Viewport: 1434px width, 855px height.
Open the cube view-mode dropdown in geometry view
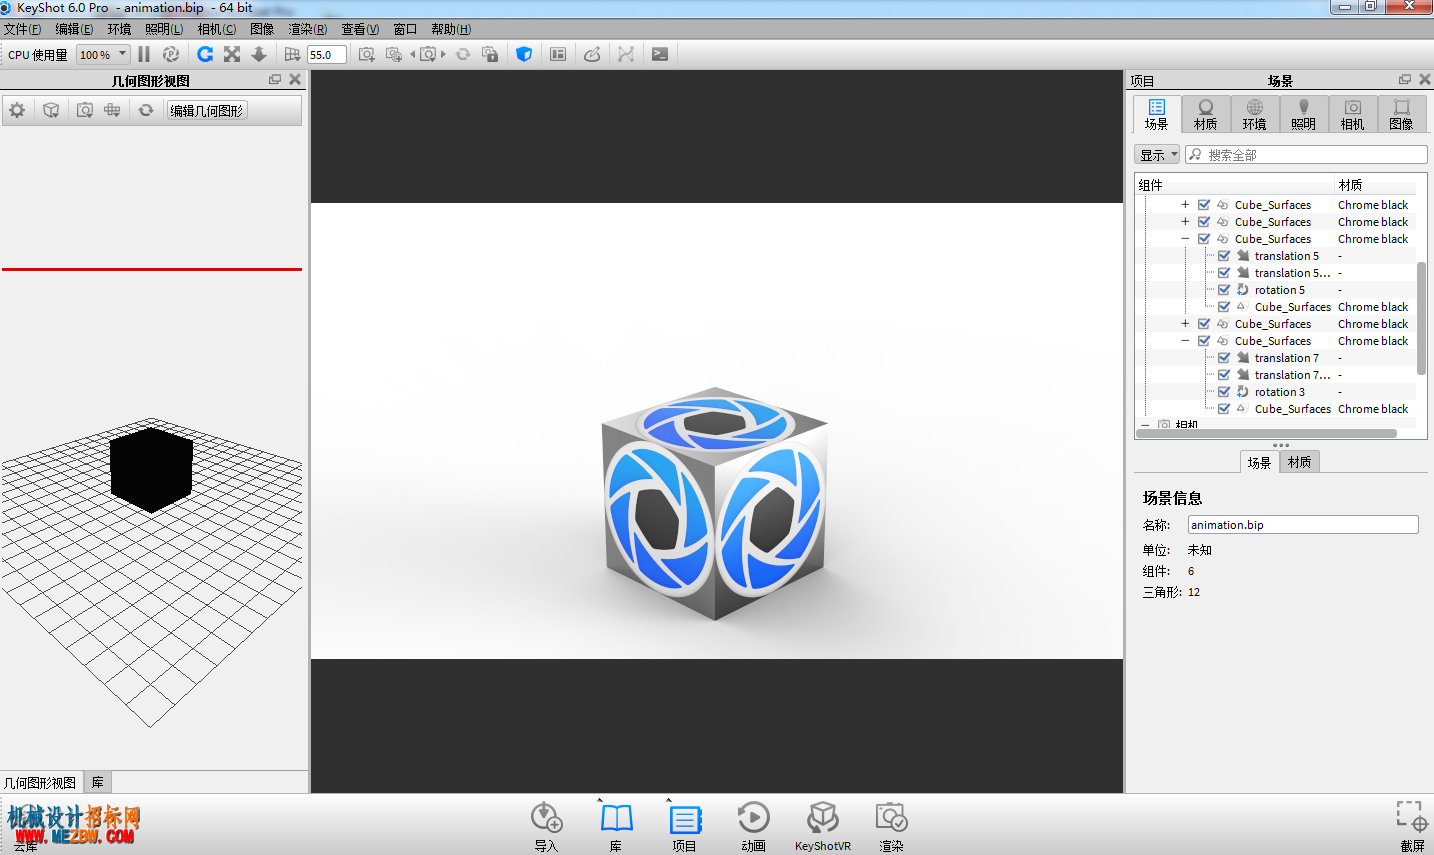click(x=51, y=110)
